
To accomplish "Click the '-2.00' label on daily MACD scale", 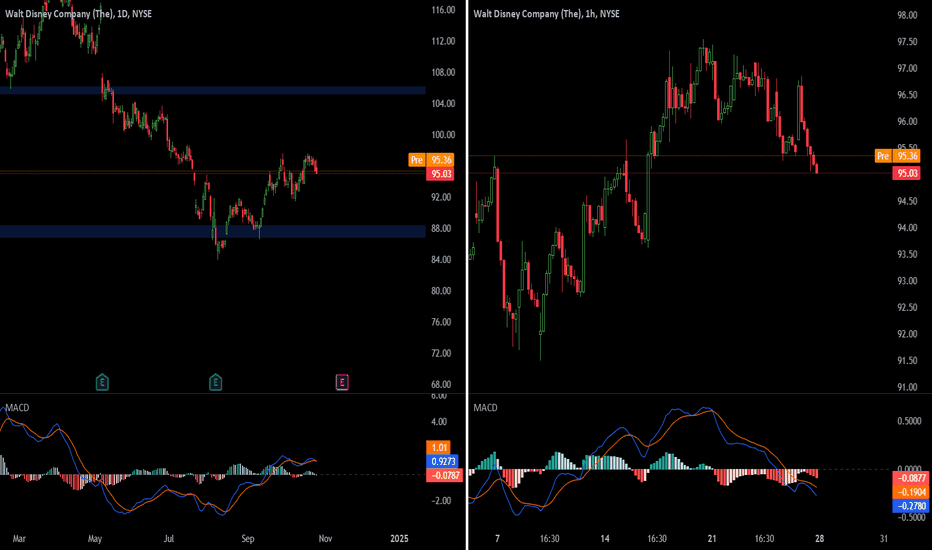I will [x=439, y=501].
